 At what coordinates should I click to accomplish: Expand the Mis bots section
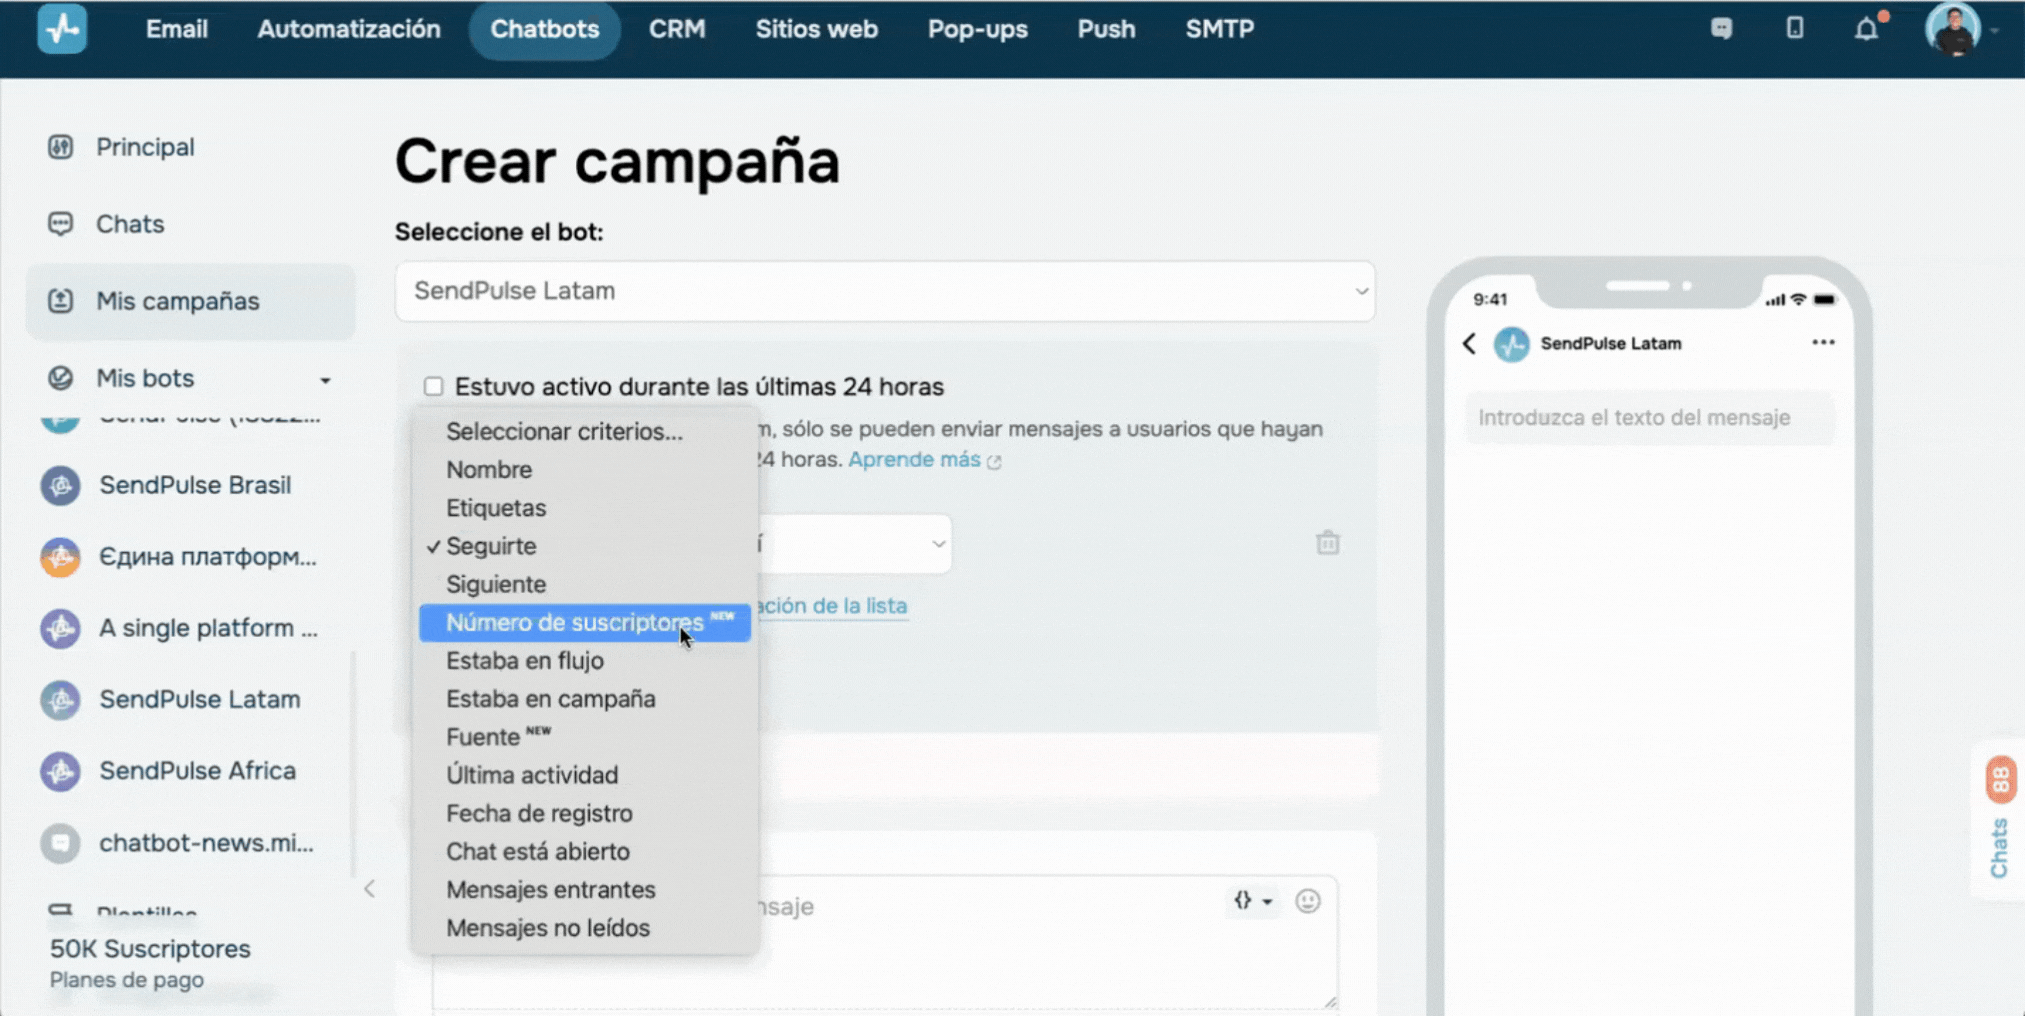[x=325, y=379]
